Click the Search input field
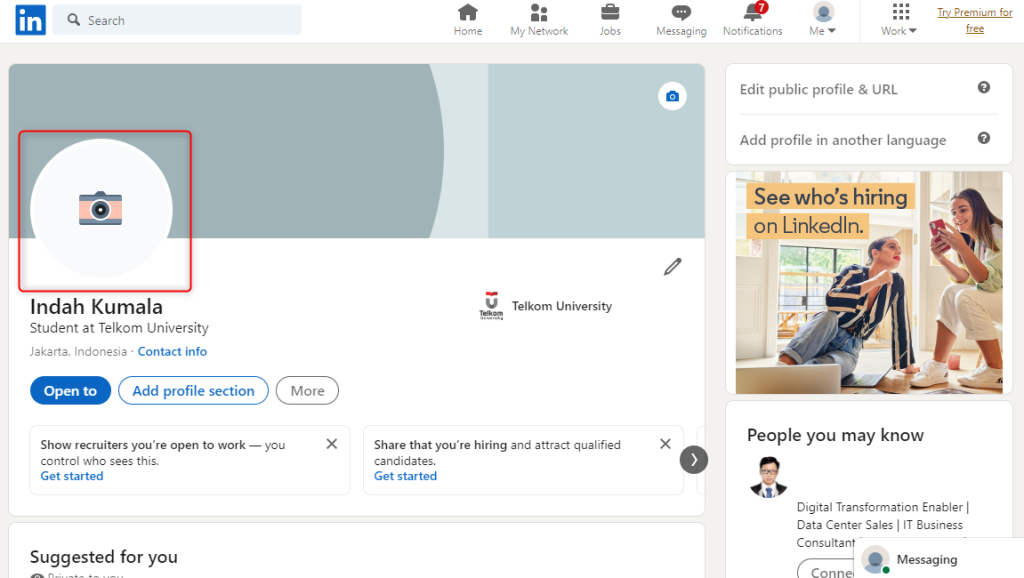This screenshot has width=1024, height=578. (177, 20)
